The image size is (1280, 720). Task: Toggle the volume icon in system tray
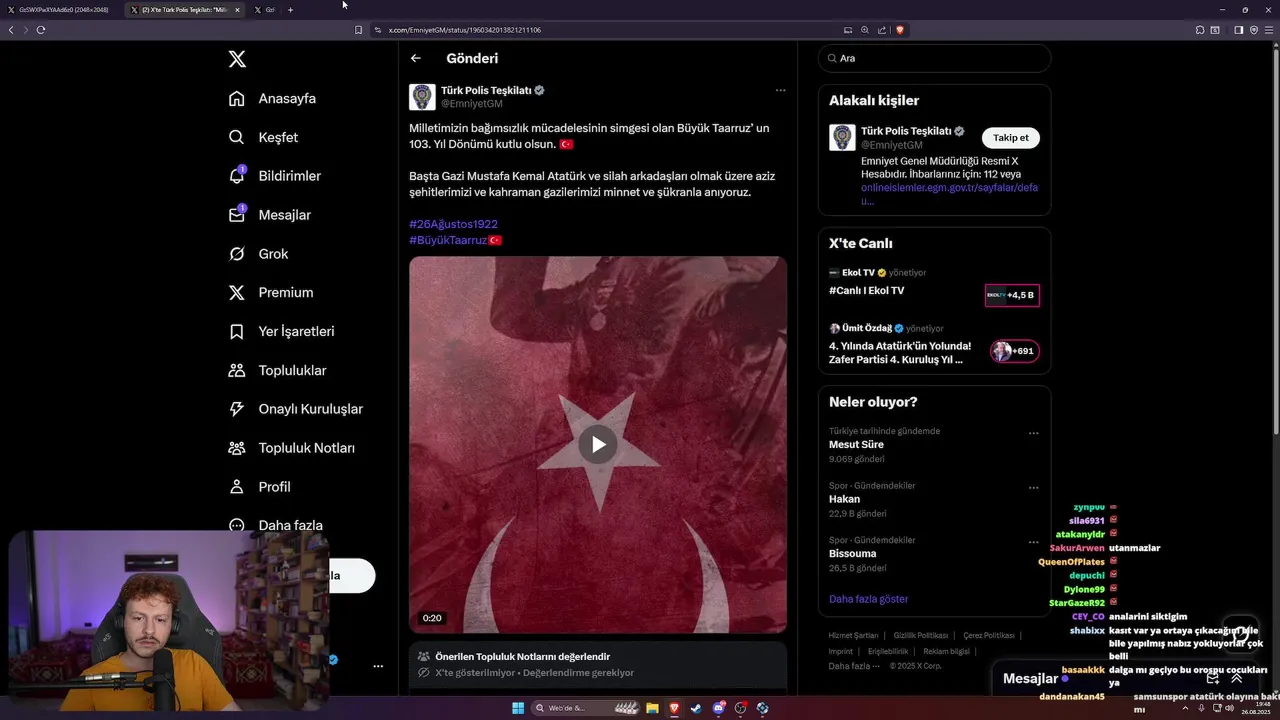[x=1229, y=708]
